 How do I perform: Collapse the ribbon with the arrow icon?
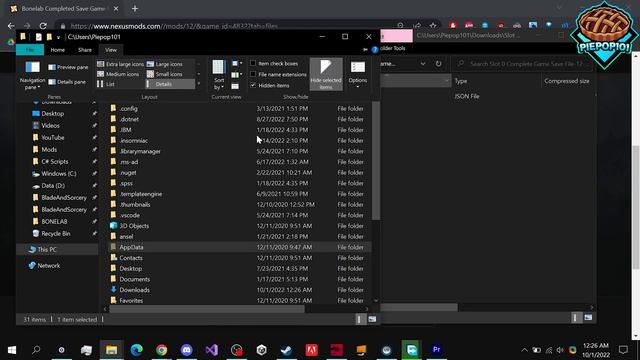(365, 50)
